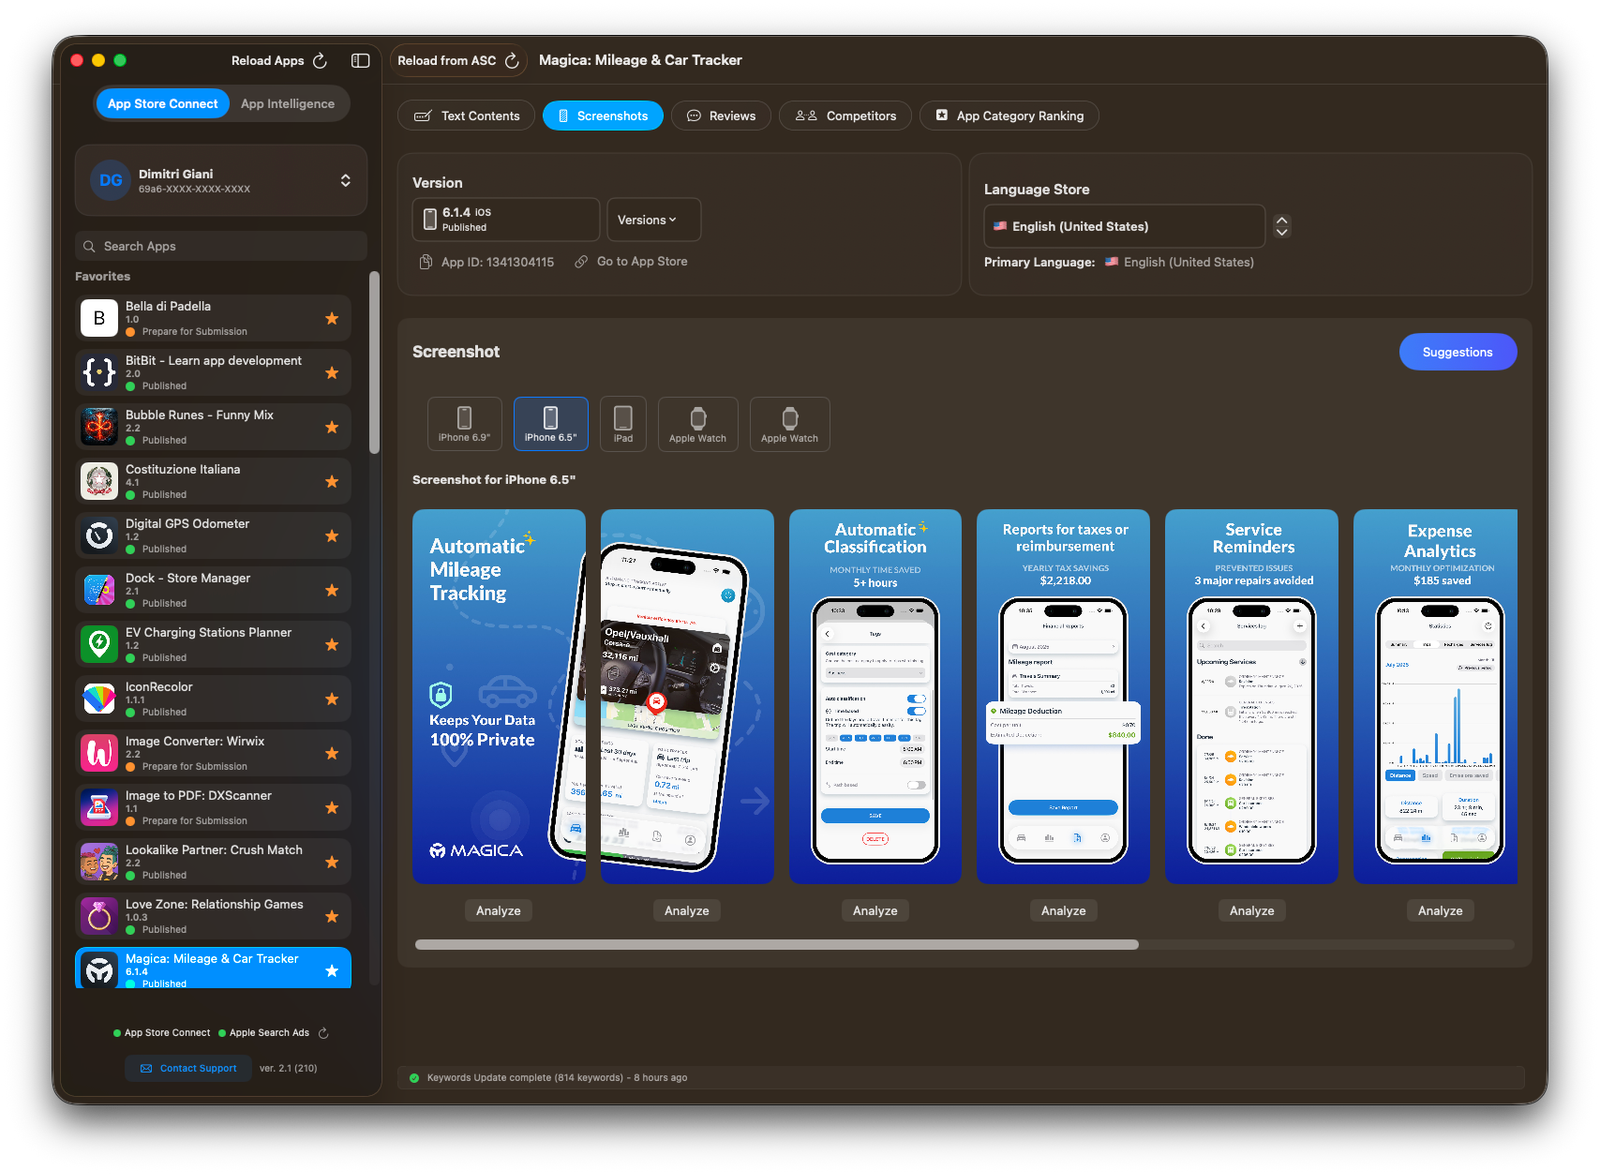This screenshot has width=1600, height=1174.
Task: Click the search icon in Search Apps field
Action: coord(89,245)
